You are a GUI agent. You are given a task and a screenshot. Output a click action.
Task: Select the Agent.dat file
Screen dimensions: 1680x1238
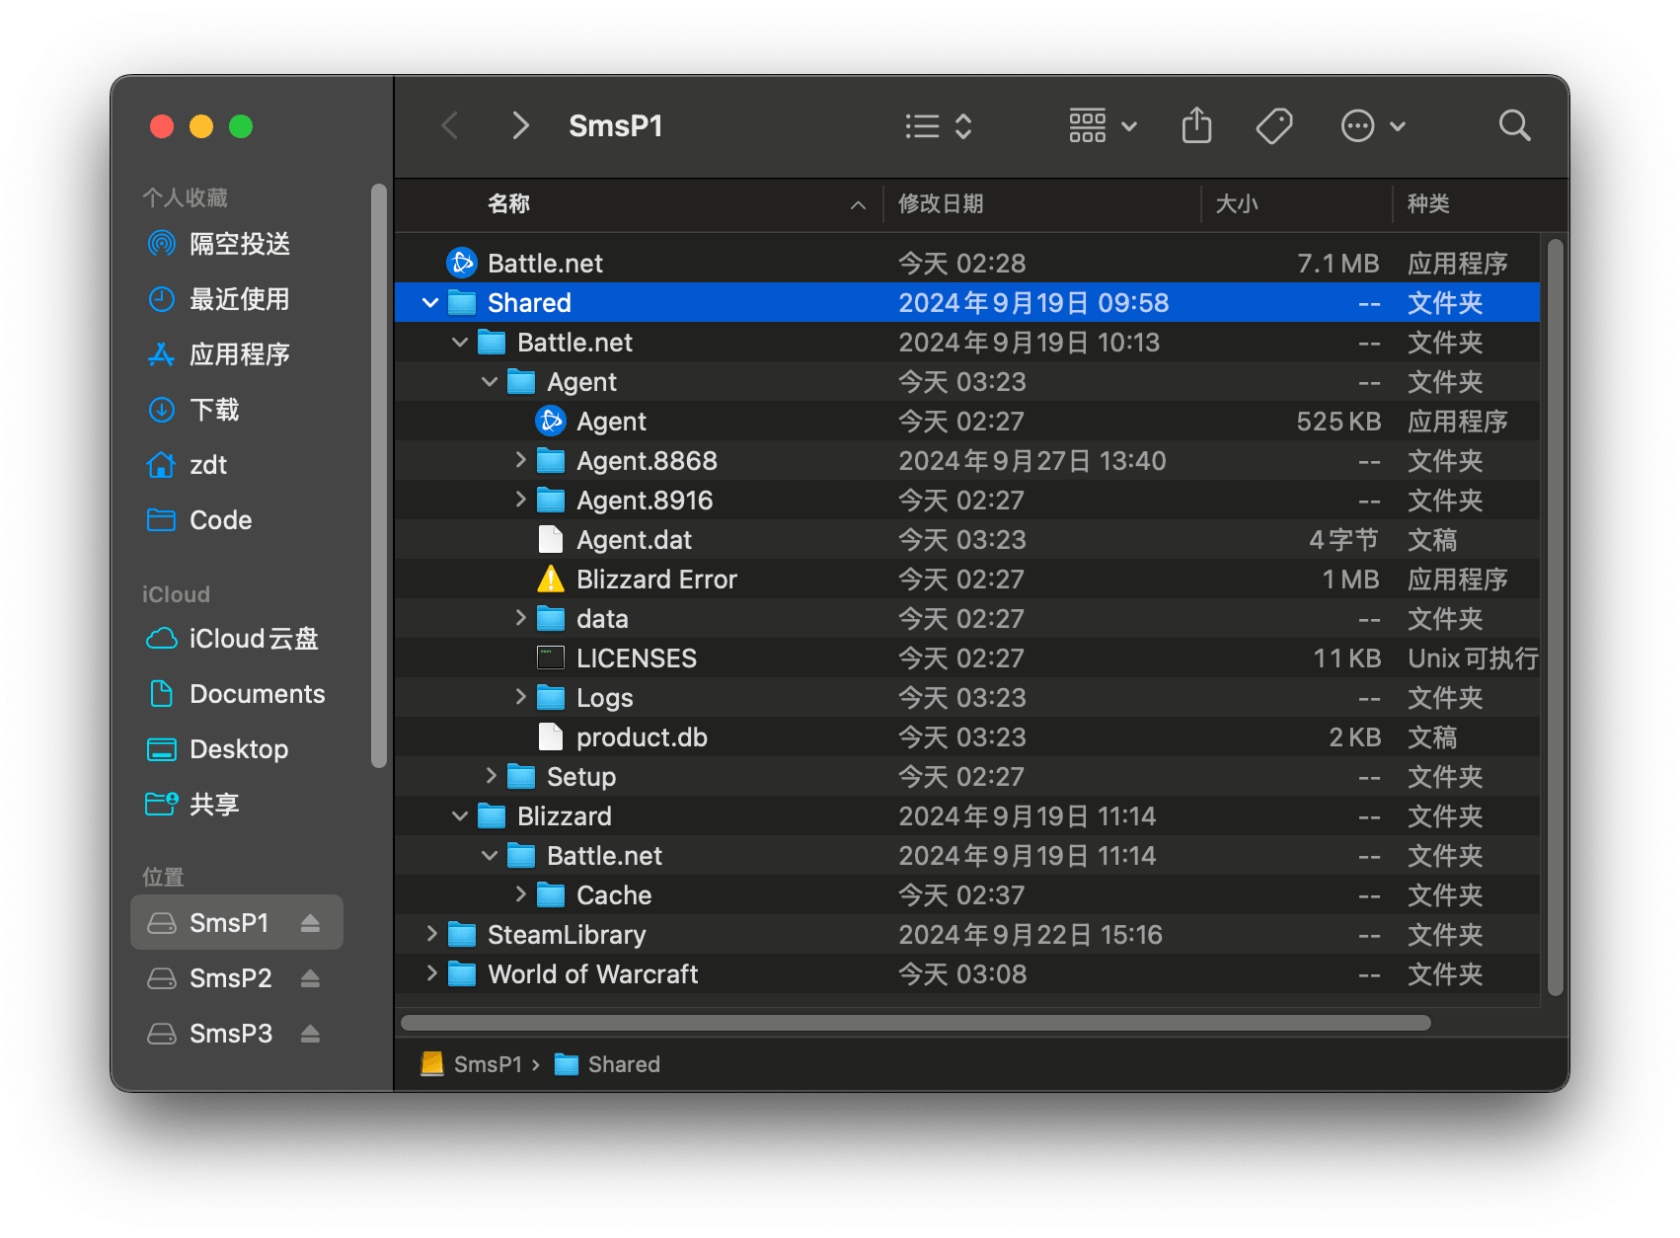coord(967,540)
